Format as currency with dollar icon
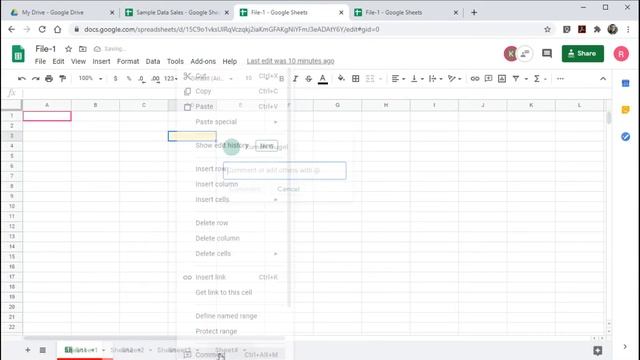This screenshot has height=360, width=640. tap(116, 78)
